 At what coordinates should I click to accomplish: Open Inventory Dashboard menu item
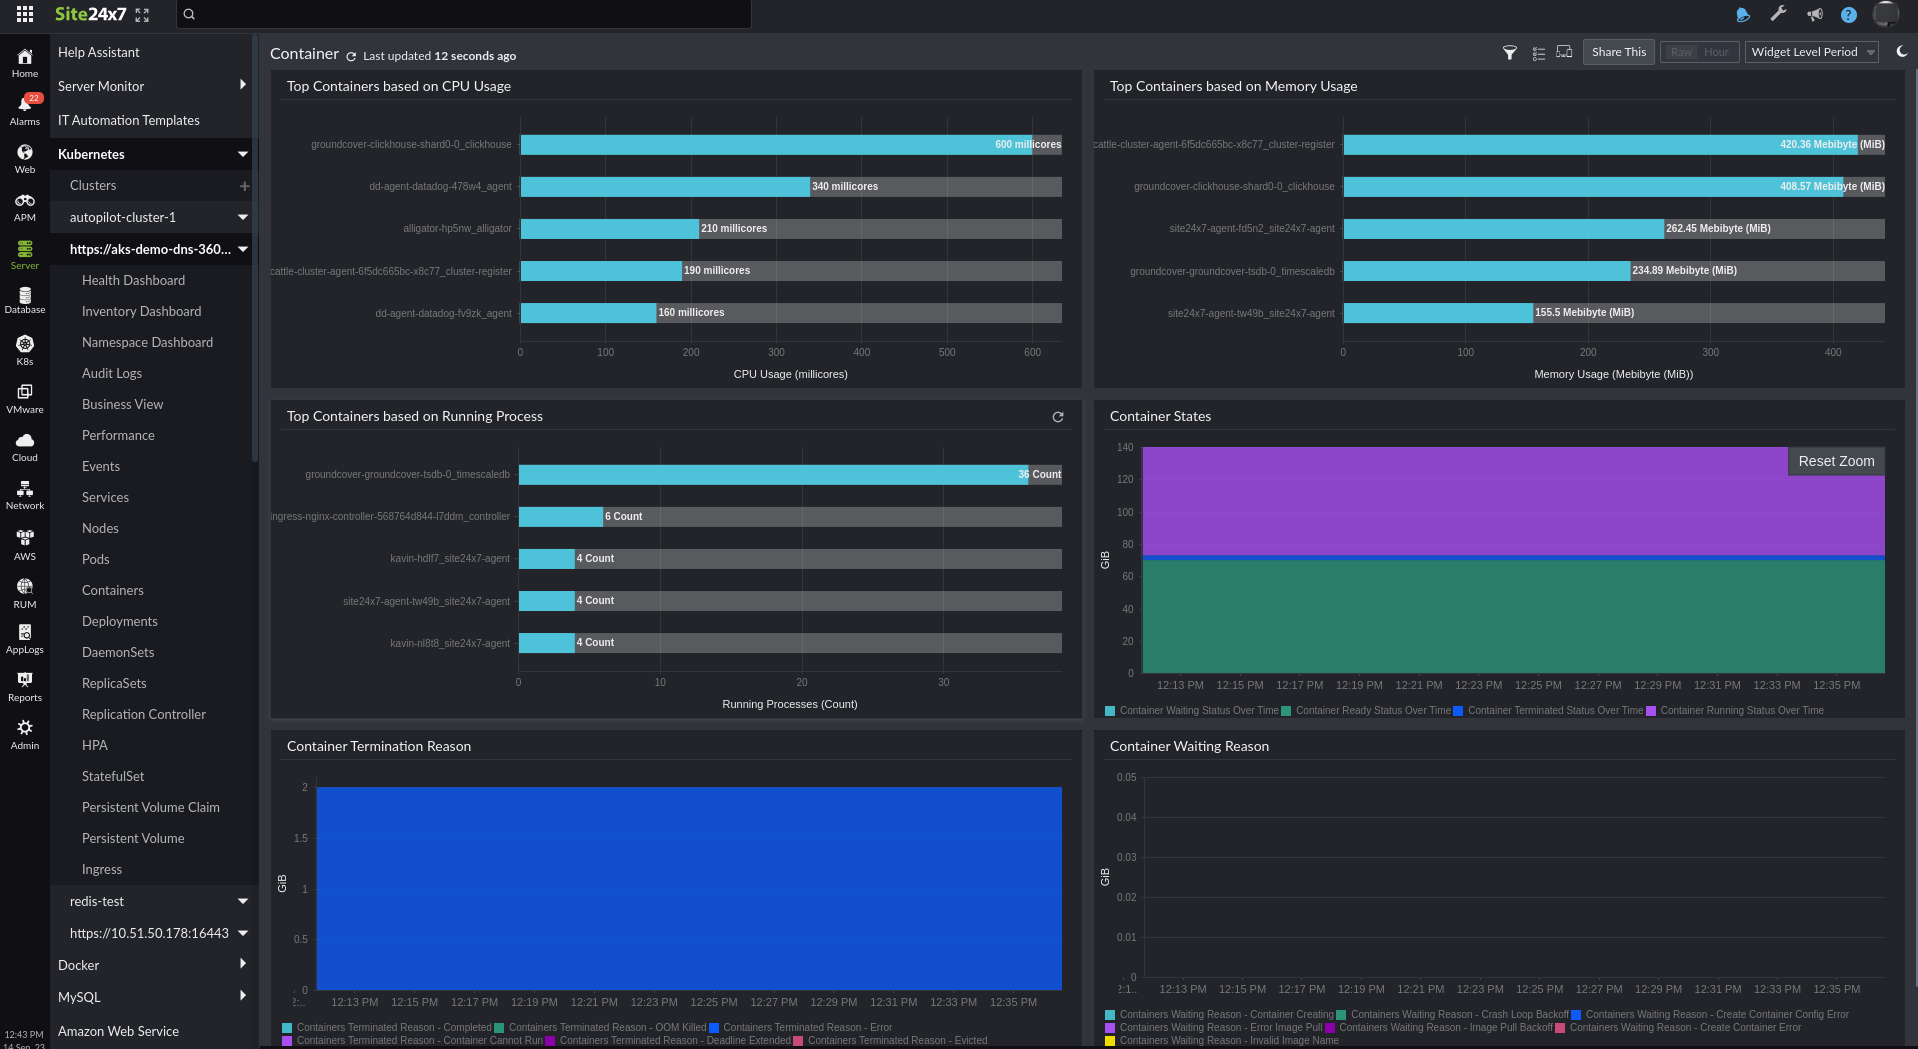click(141, 312)
